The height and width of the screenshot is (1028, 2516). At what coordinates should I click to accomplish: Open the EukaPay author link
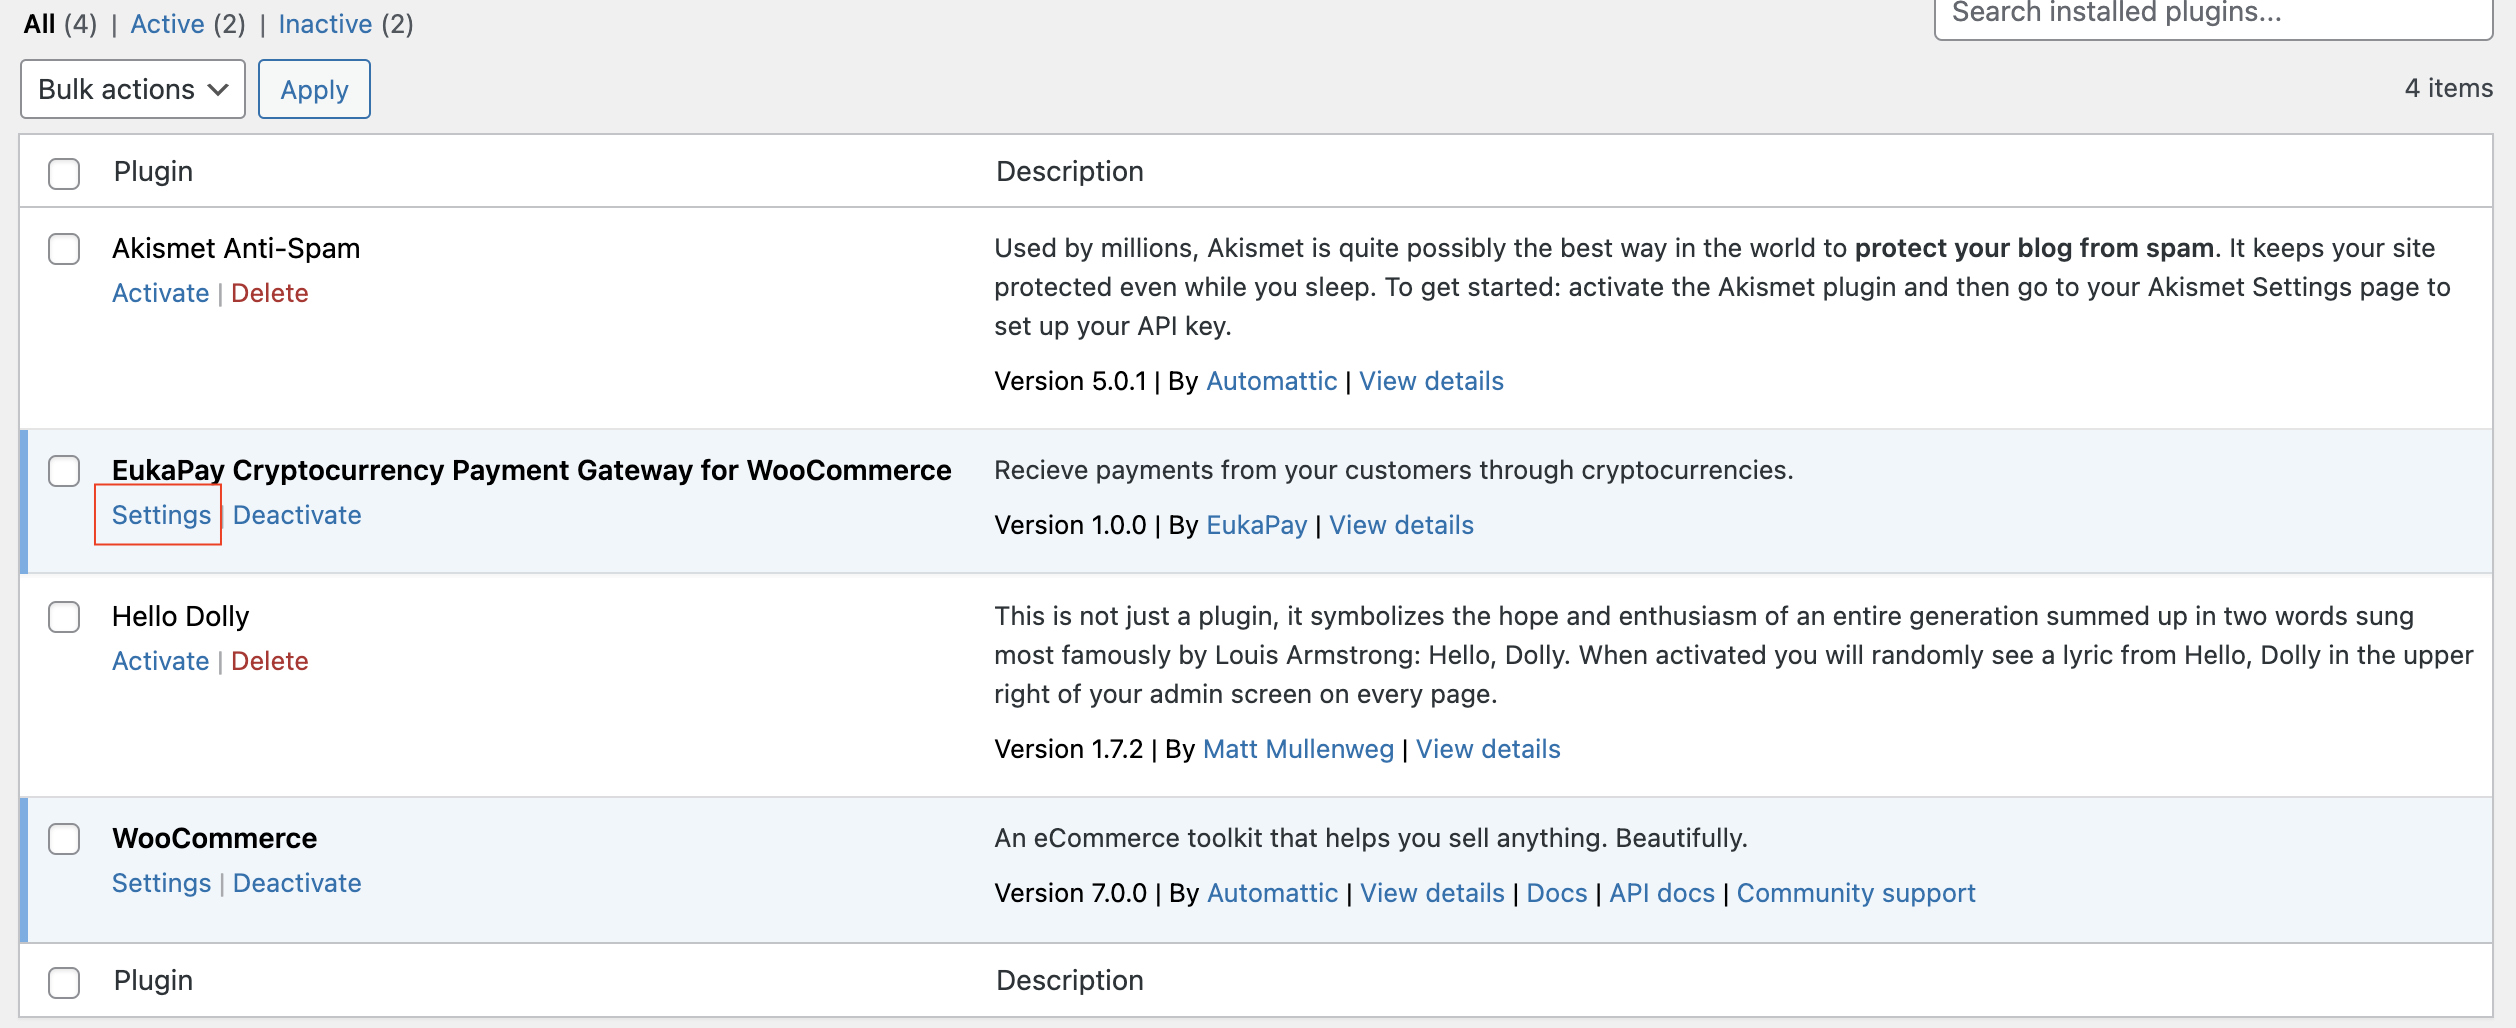[x=1257, y=525]
